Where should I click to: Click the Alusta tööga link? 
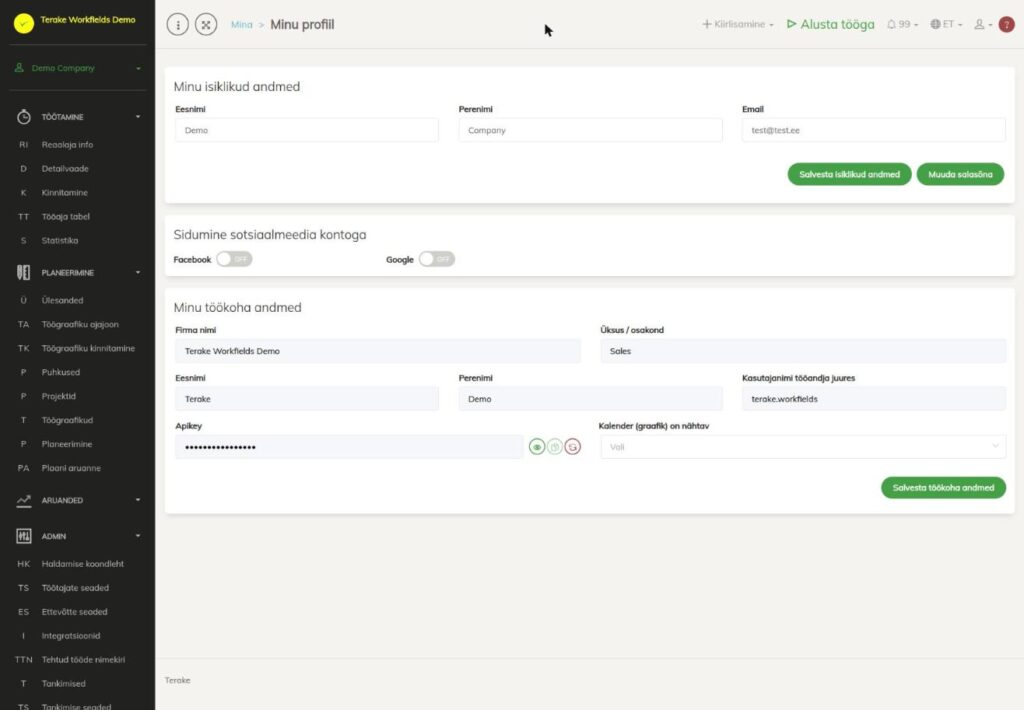click(831, 24)
